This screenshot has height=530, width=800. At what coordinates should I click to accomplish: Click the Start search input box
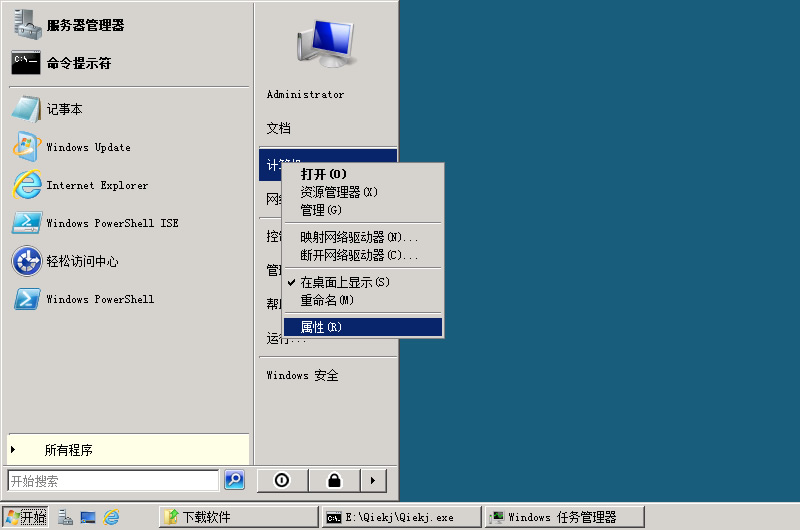pyautogui.click(x=112, y=481)
